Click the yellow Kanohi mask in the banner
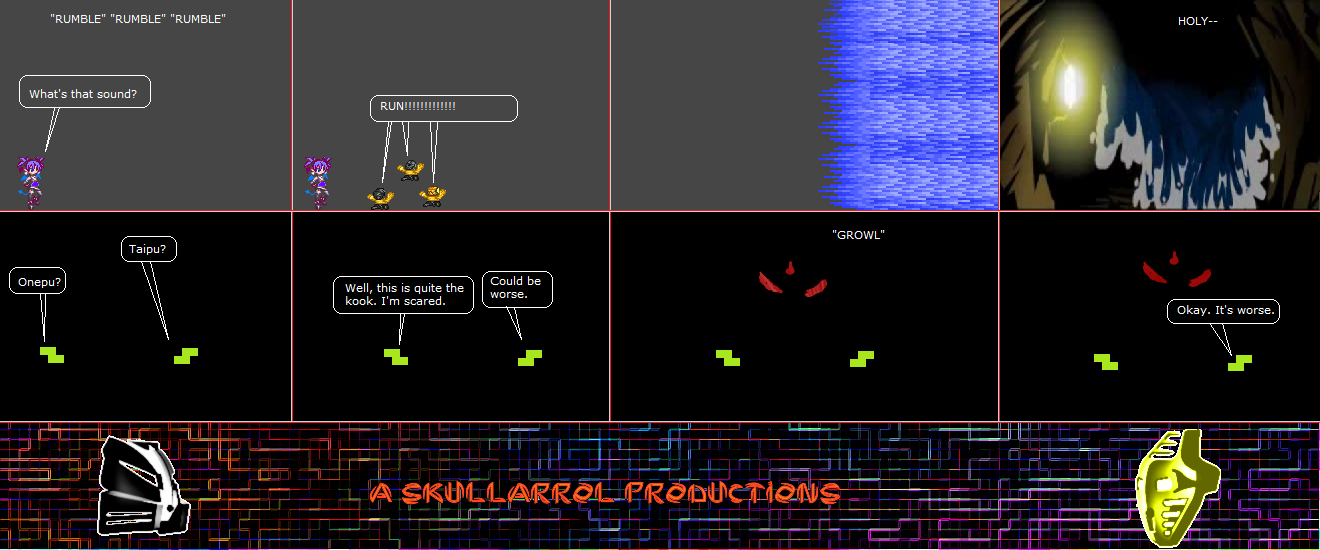This screenshot has width=1320, height=550. point(1178,487)
